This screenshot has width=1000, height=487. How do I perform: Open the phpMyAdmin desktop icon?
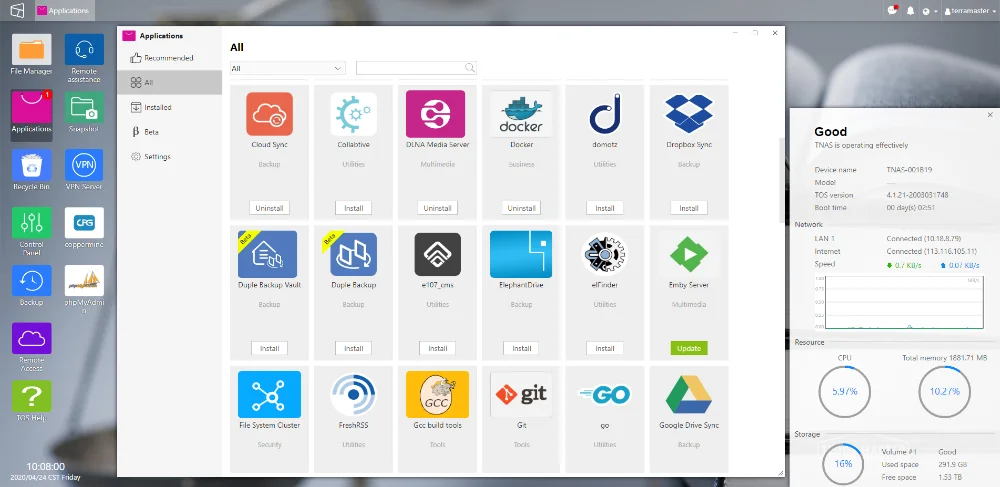(x=84, y=280)
